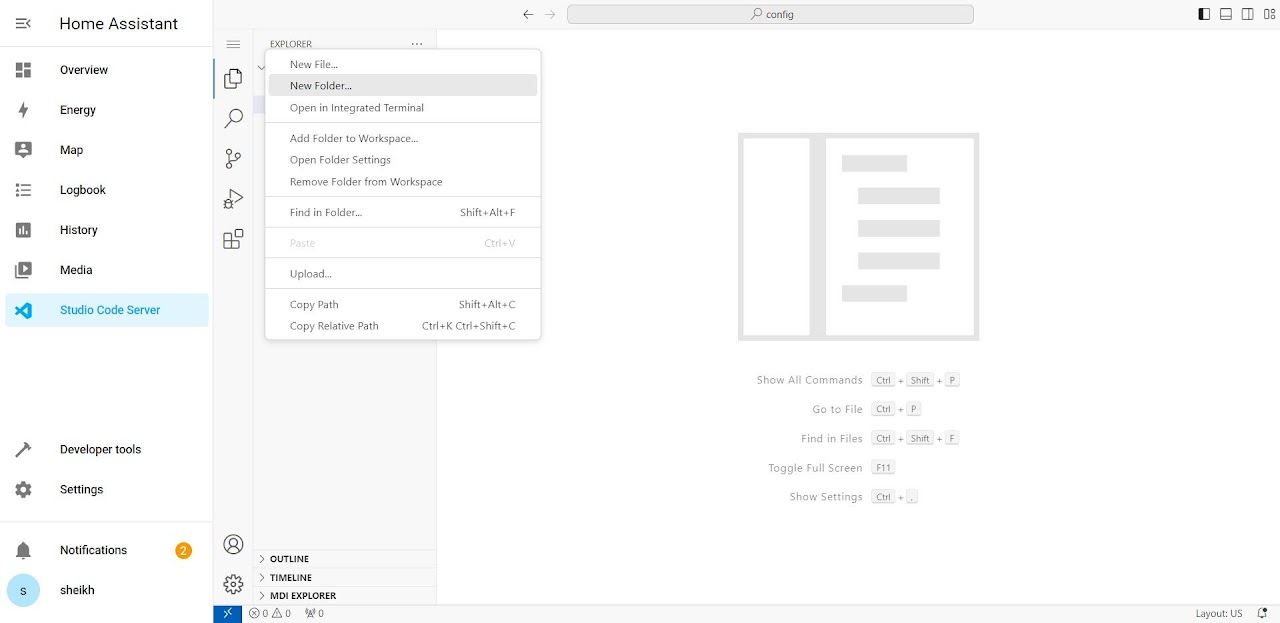Expand the OUTLINE section
1280x623 pixels.
click(345, 559)
